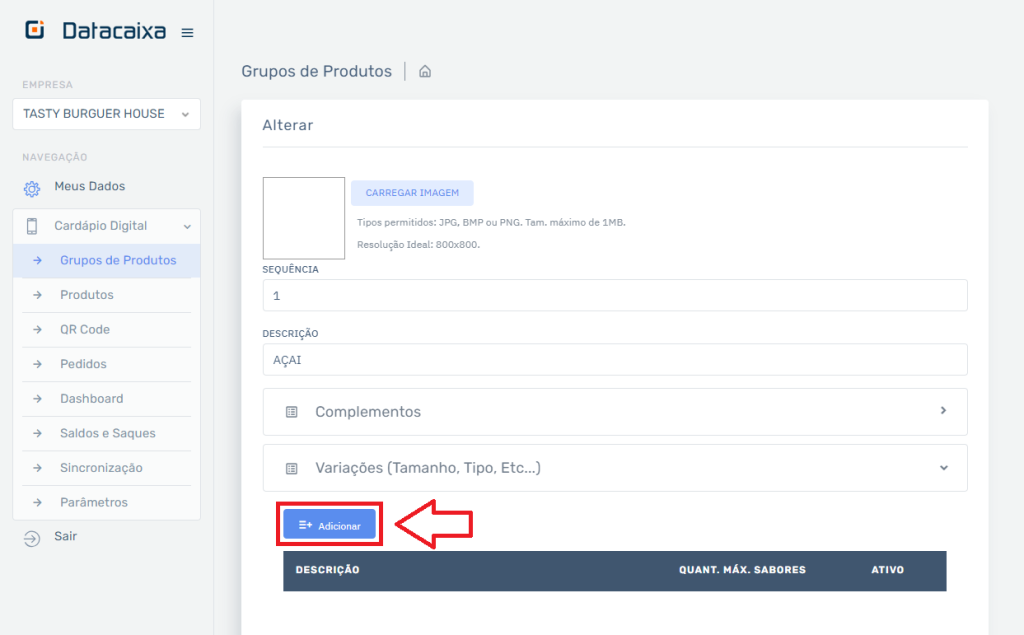Select the gear icon beside Meus Dados
Viewport: 1024px width, 635px height.
(x=30, y=186)
